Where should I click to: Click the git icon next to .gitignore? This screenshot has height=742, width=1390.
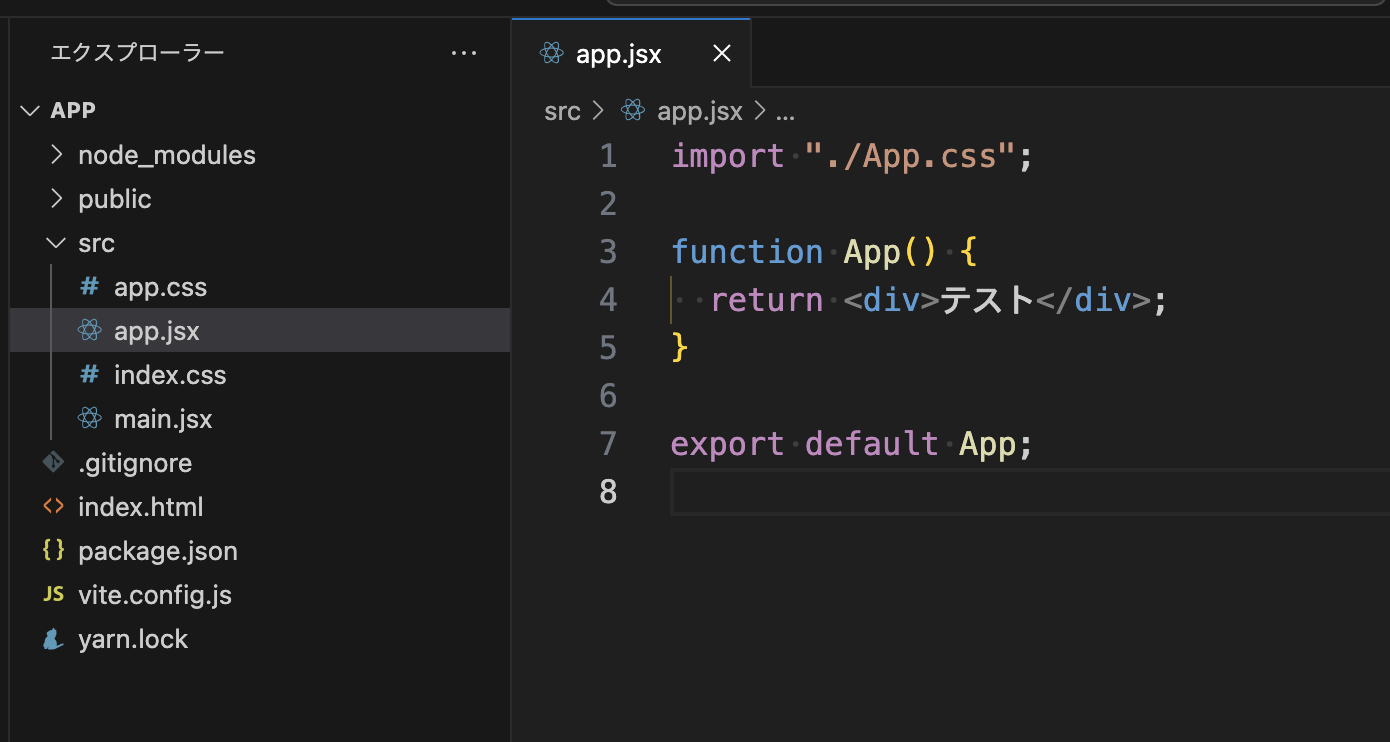[53, 462]
